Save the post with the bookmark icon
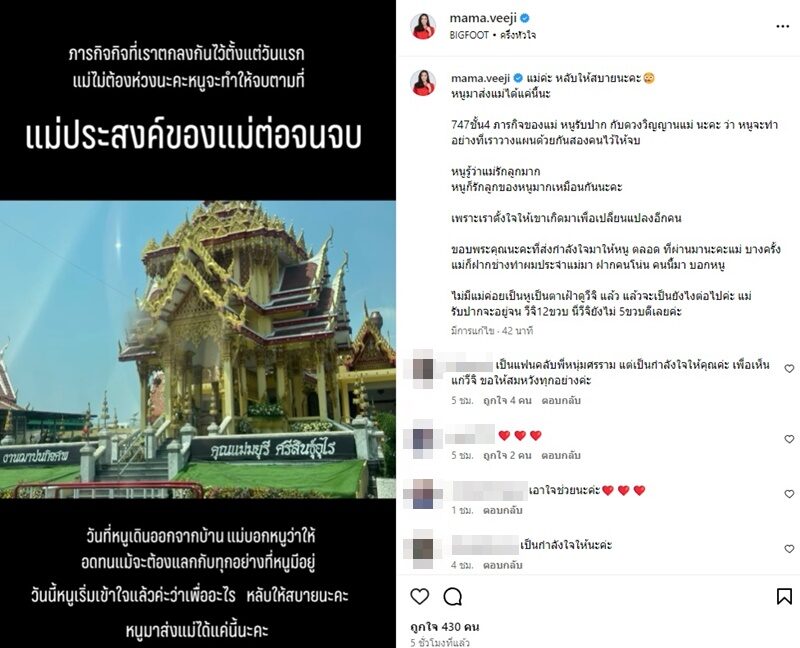The width and height of the screenshot is (800, 648). [x=784, y=596]
